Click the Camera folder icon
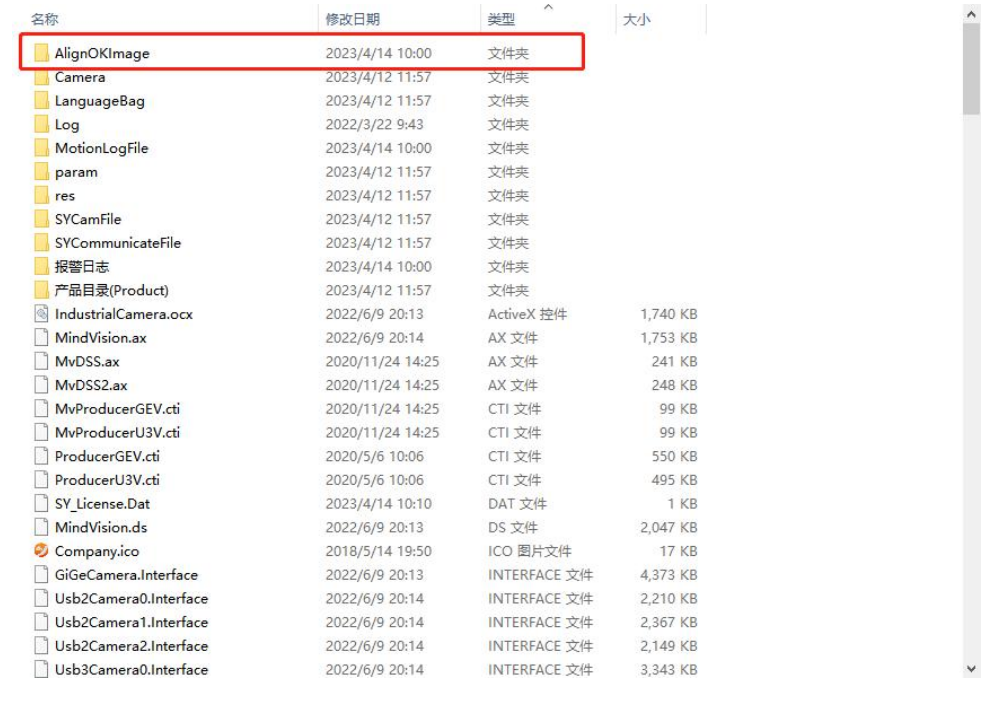Screen dimensions: 1002x704 [41, 77]
